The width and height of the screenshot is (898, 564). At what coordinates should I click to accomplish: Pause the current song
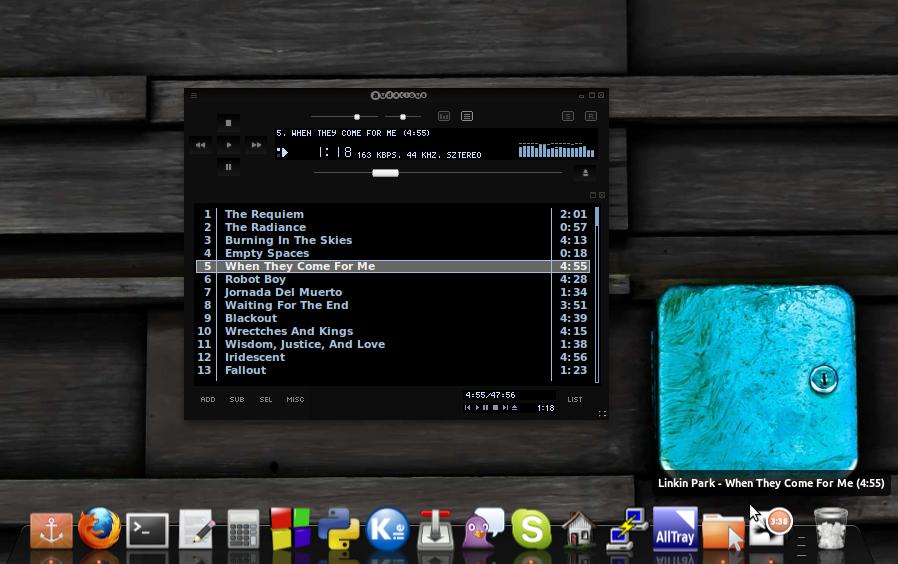click(229, 167)
